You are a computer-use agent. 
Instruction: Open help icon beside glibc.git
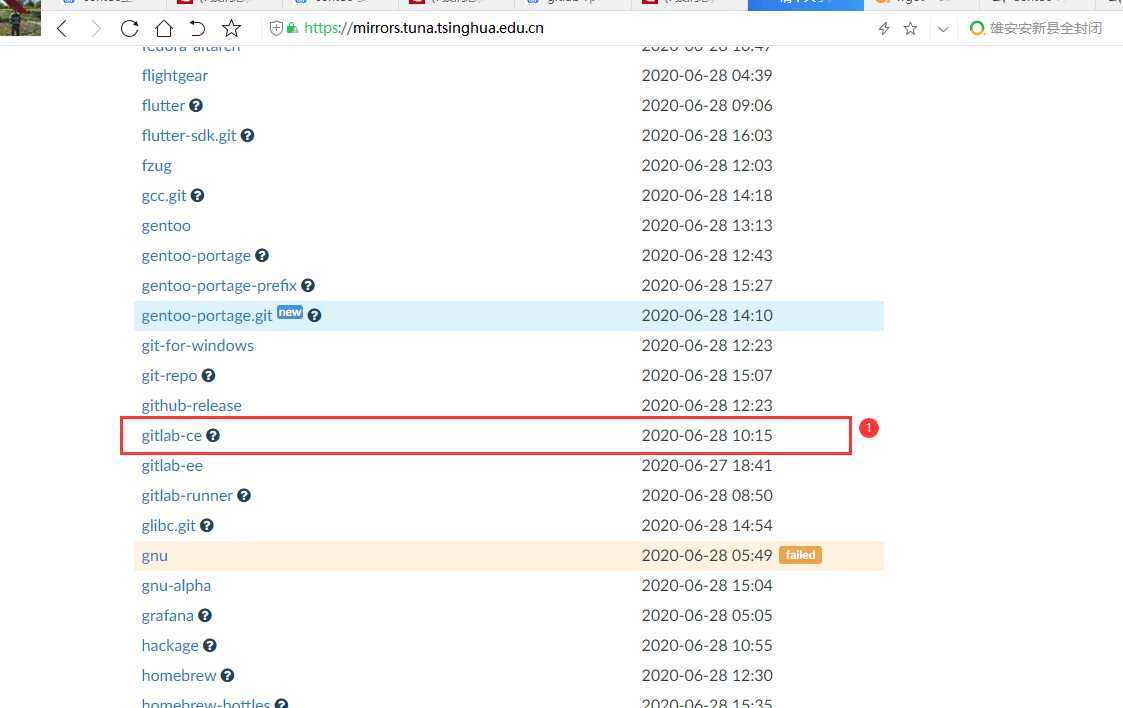click(207, 526)
